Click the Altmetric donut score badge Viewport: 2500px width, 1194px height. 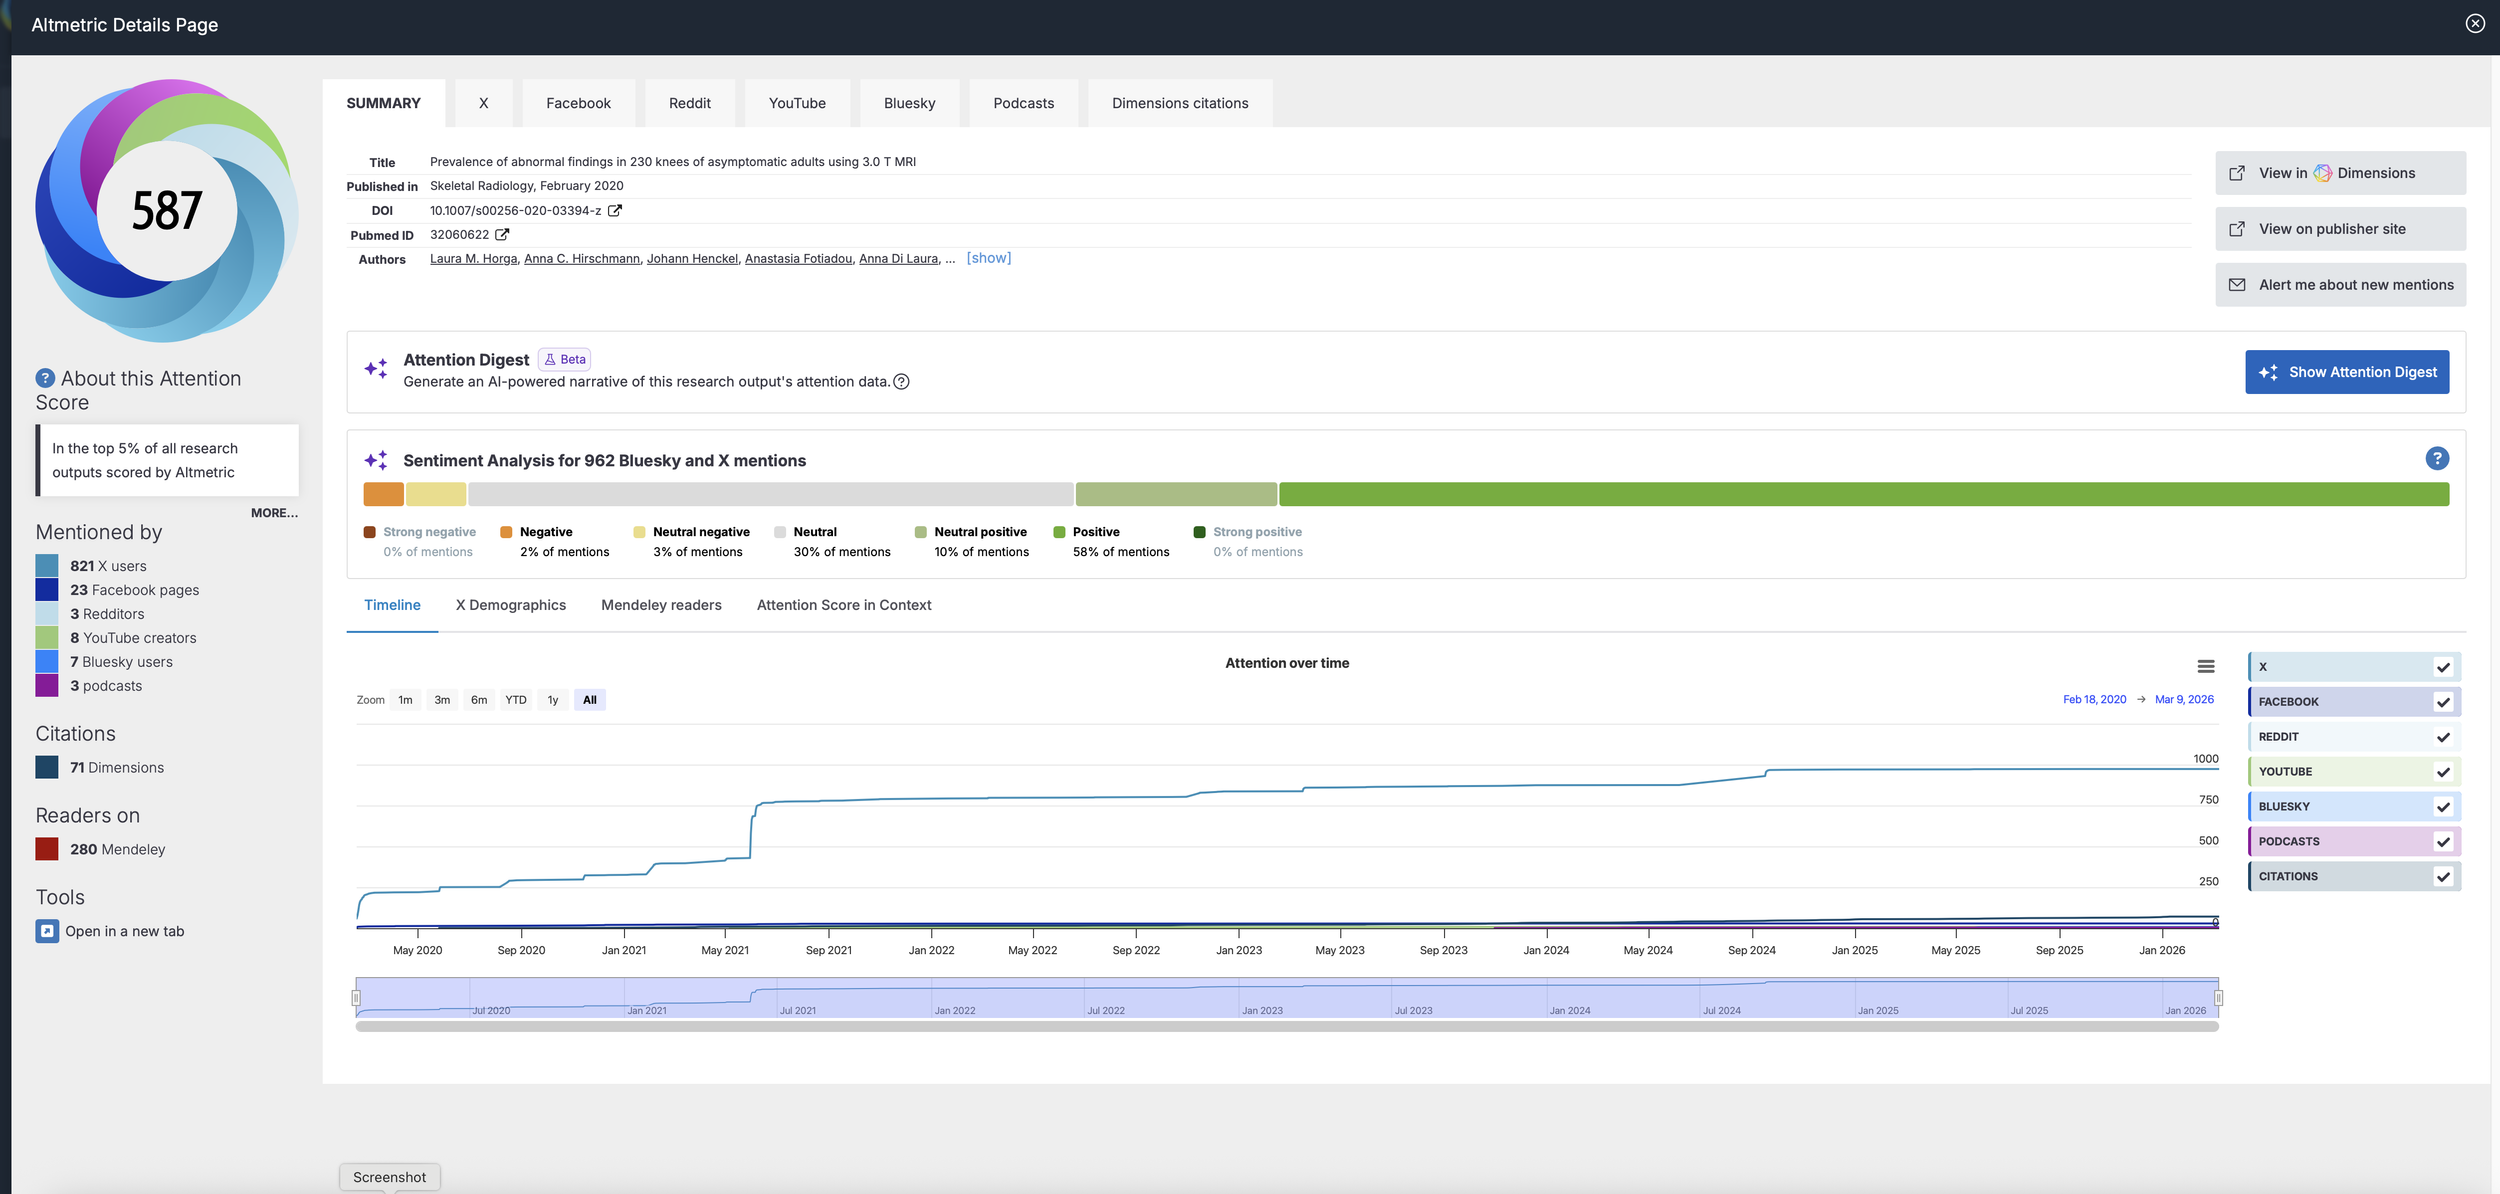point(167,211)
